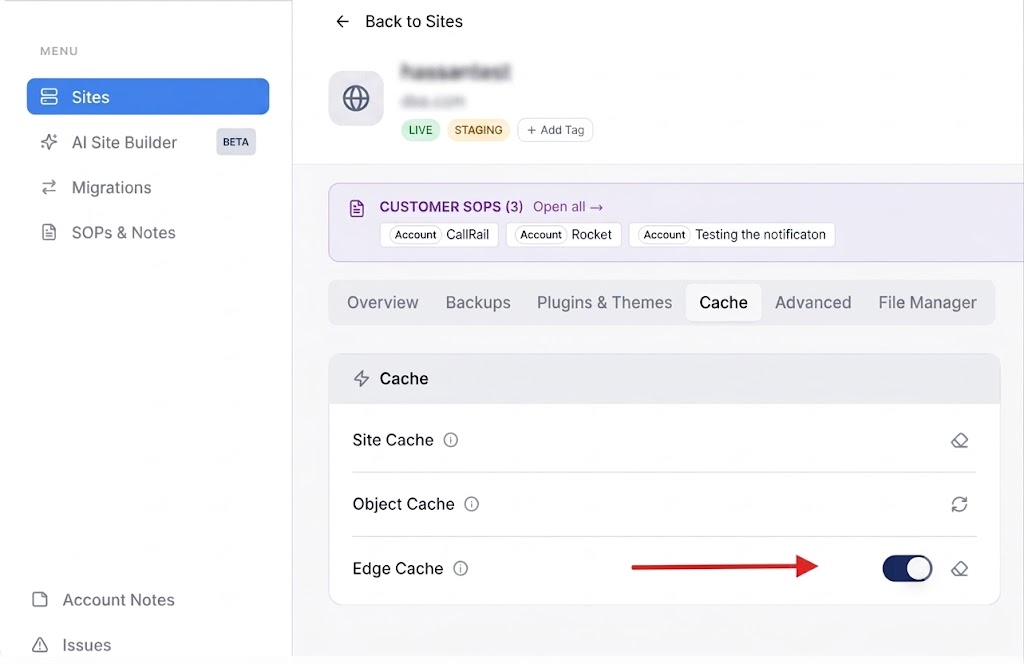Clear the Site Cache
This screenshot has height=664, width=1024.
959,441
